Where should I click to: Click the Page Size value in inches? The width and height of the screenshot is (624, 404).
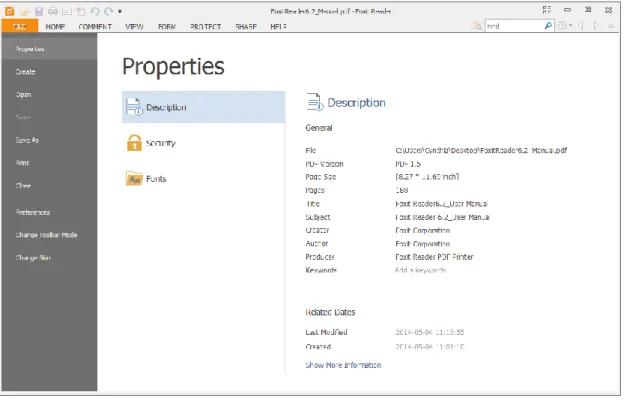click(427, 176)
